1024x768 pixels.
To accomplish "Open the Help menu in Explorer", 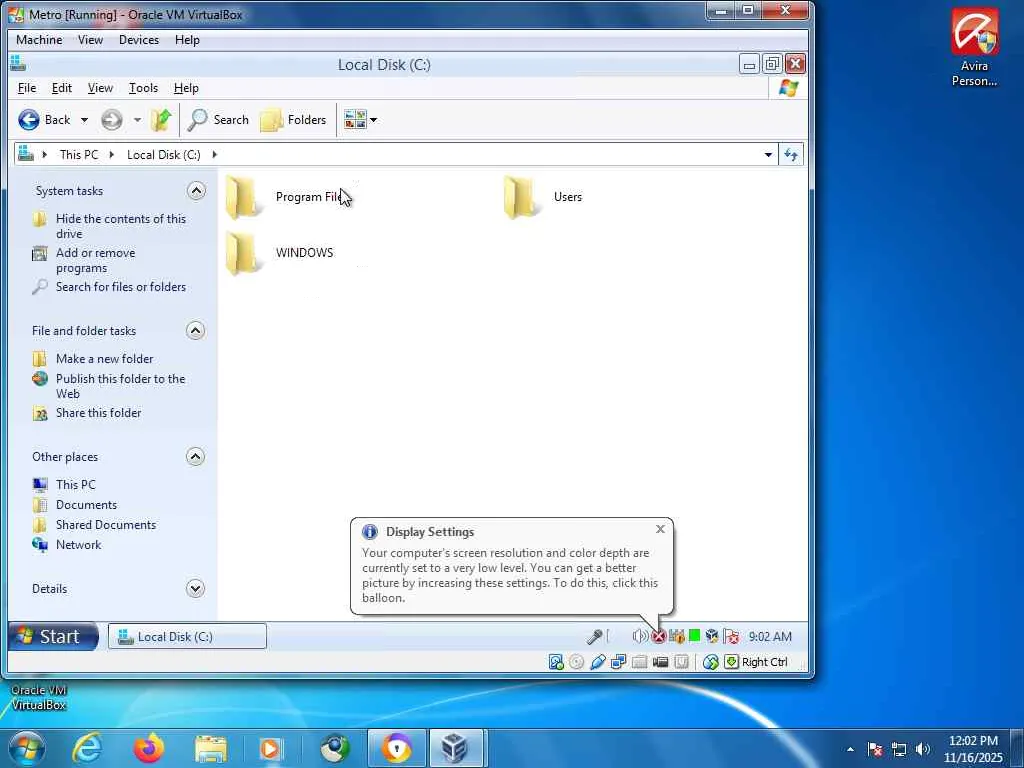I will coord(186,88).
